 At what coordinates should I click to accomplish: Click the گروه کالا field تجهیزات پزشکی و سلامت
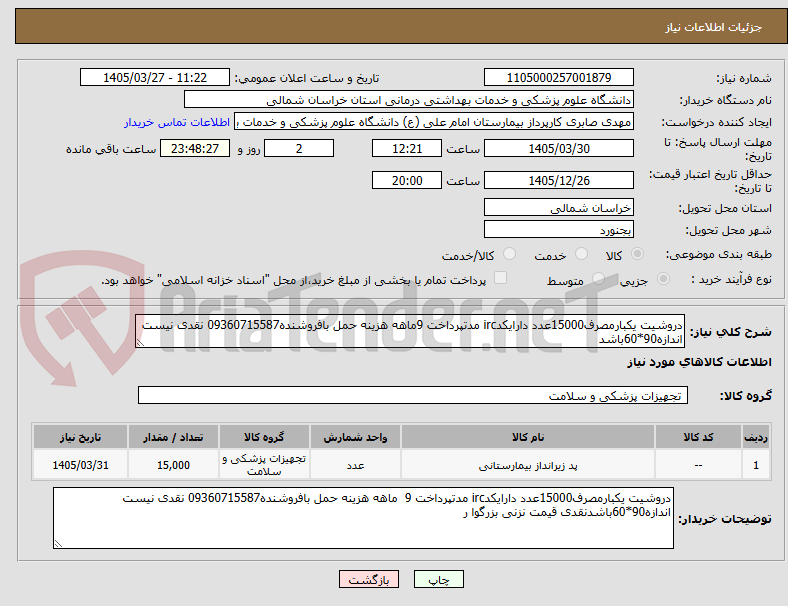(413, 395)
